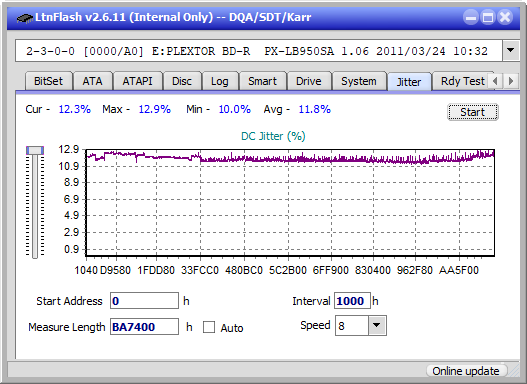Click the y-axis label 6.9
The height and width of the screenshot is (384, 527).
(71, 199)
